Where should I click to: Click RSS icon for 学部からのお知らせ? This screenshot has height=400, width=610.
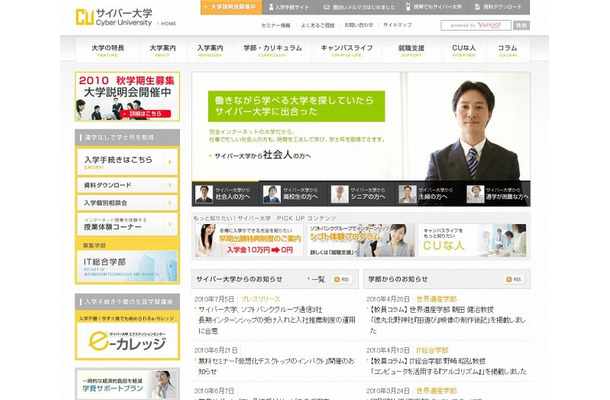[x=514, y=279]
